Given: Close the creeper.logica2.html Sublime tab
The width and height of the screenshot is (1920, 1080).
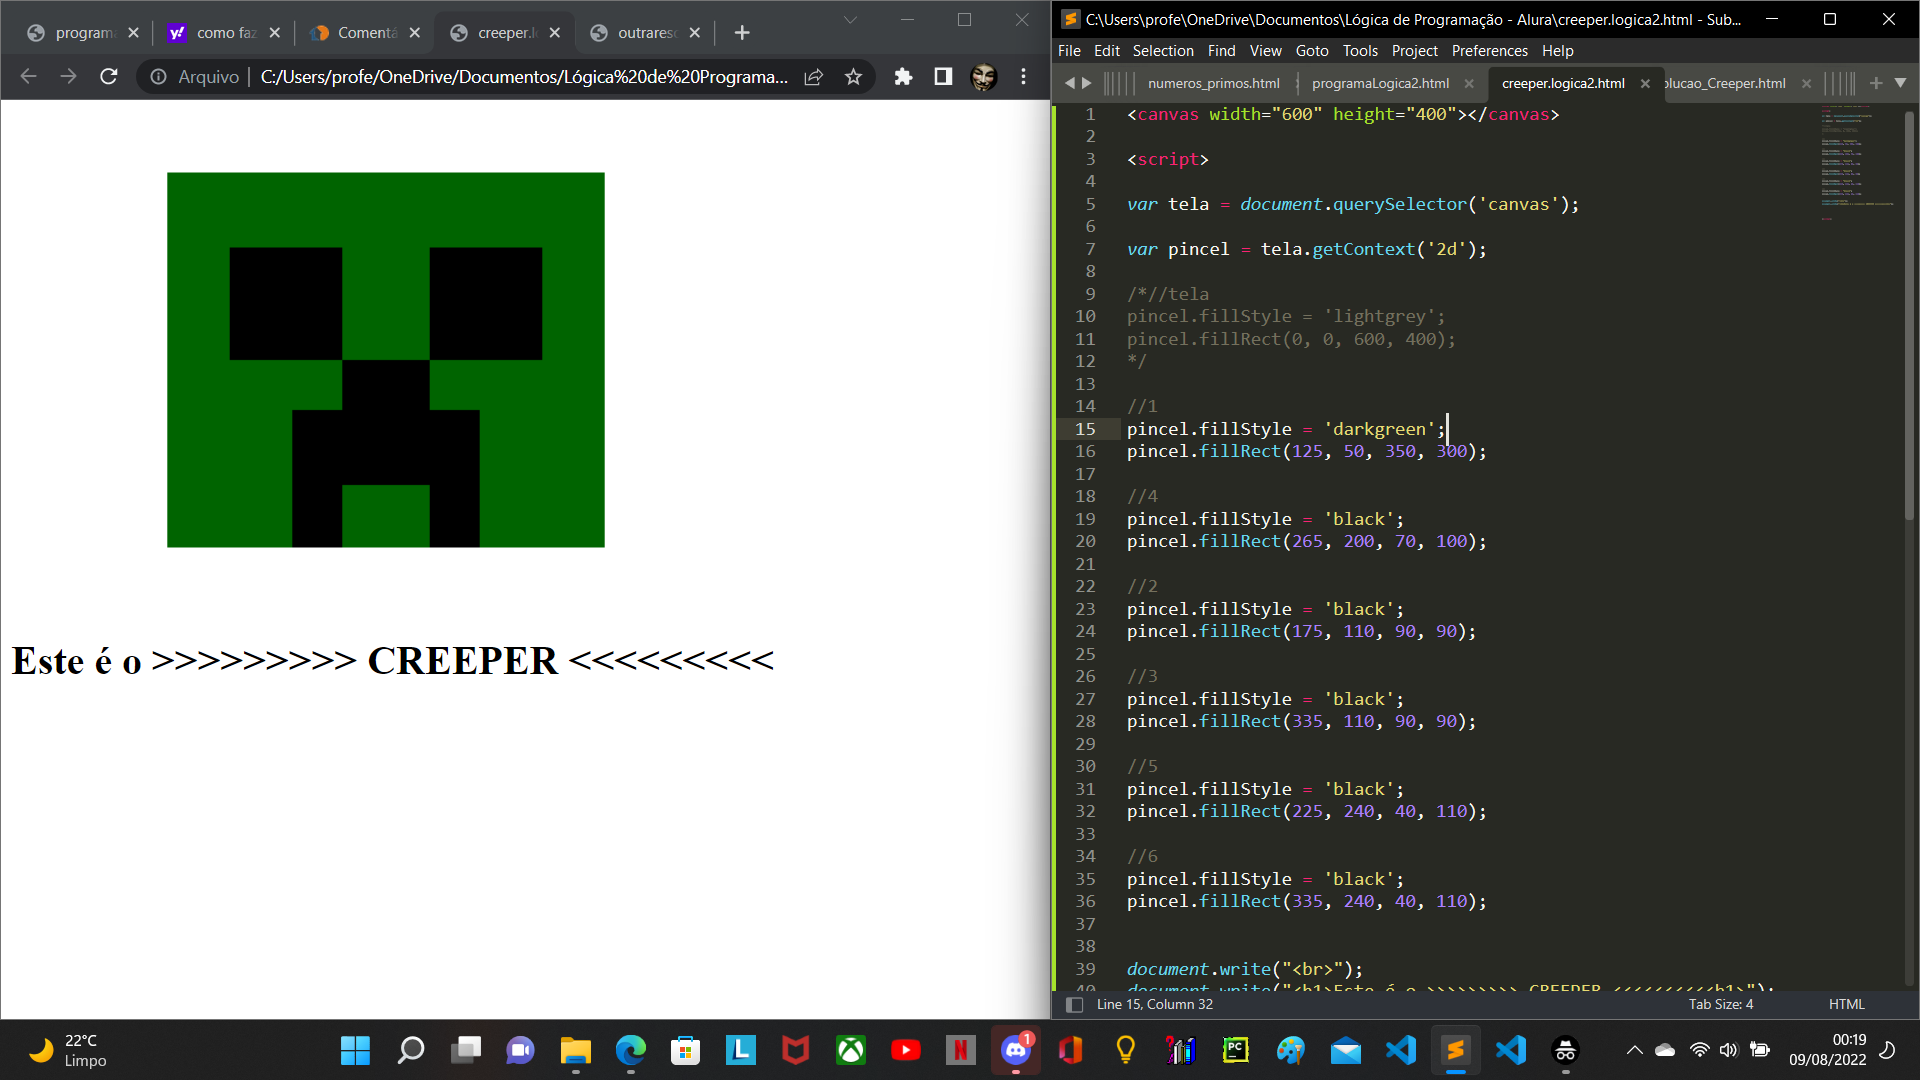Looking at the screenshot, I should [1645, 83].
